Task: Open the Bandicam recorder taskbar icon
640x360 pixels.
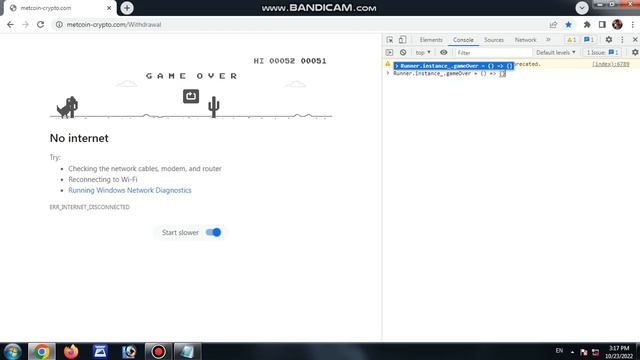Action: (158, 351)
